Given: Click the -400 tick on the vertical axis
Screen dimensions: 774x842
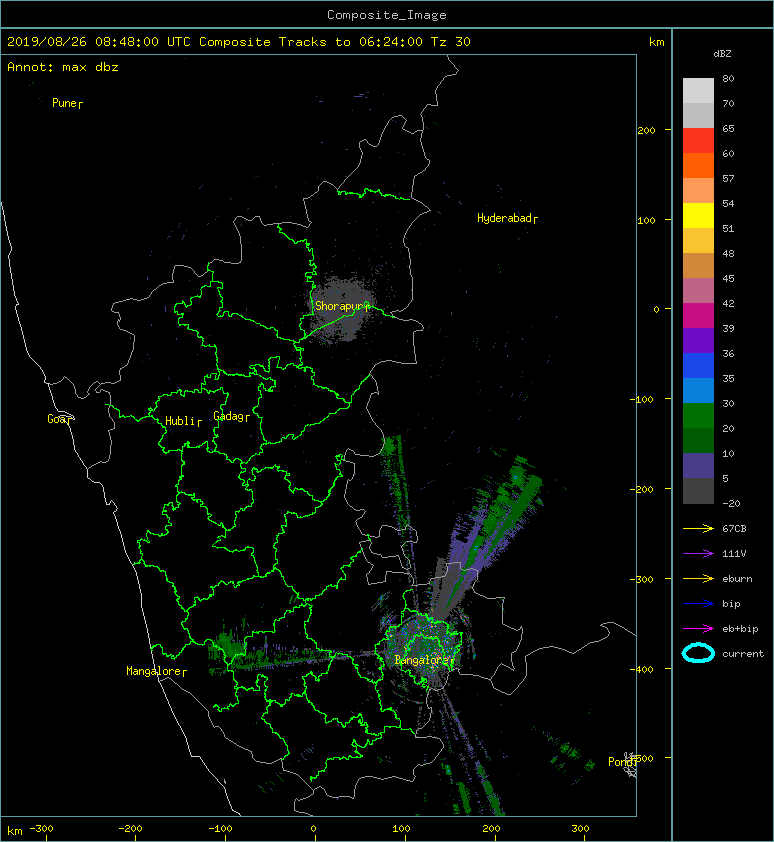Looking at the screenshot, I should coord(641,669).
